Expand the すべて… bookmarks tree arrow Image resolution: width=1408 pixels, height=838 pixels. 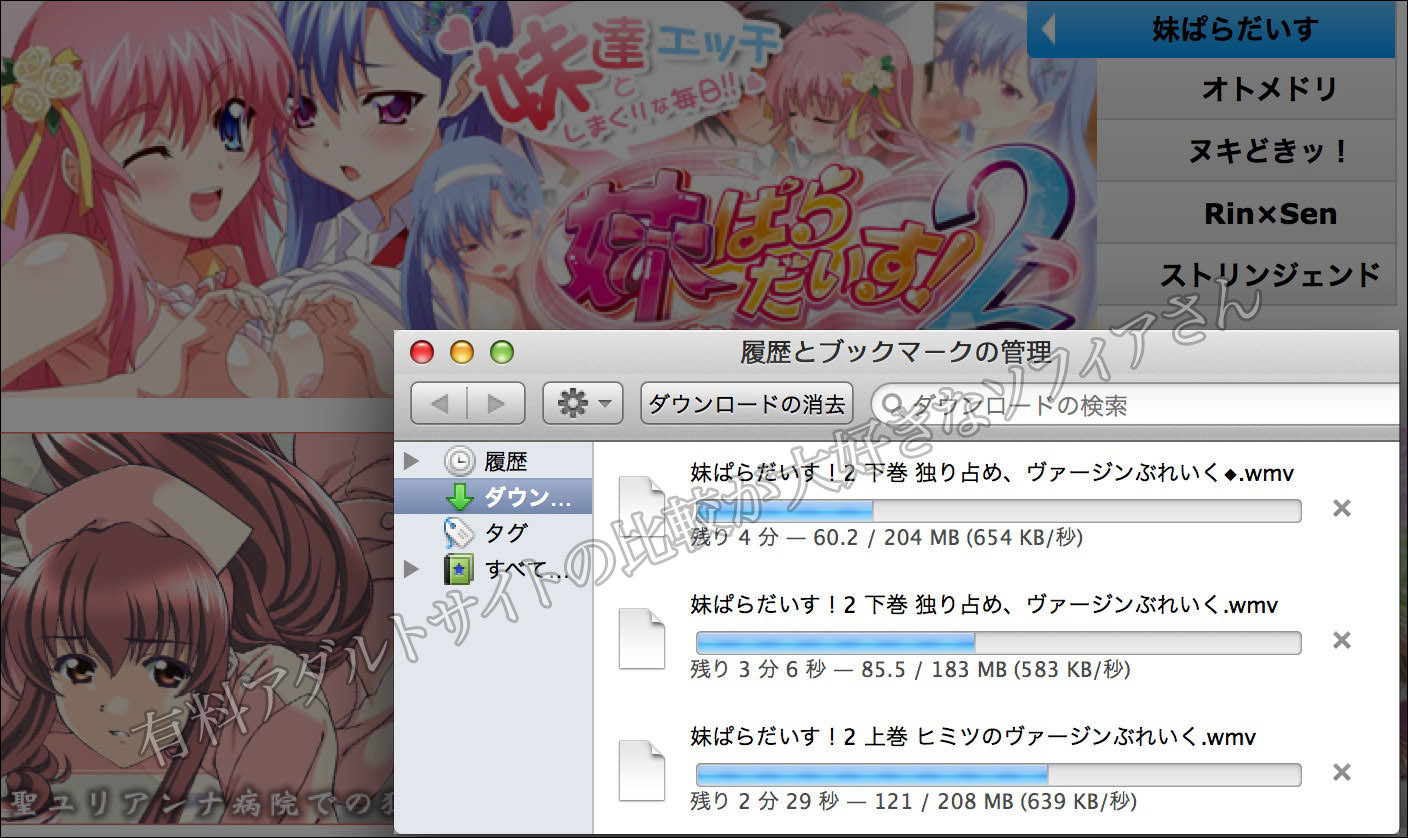pos(410,569)
